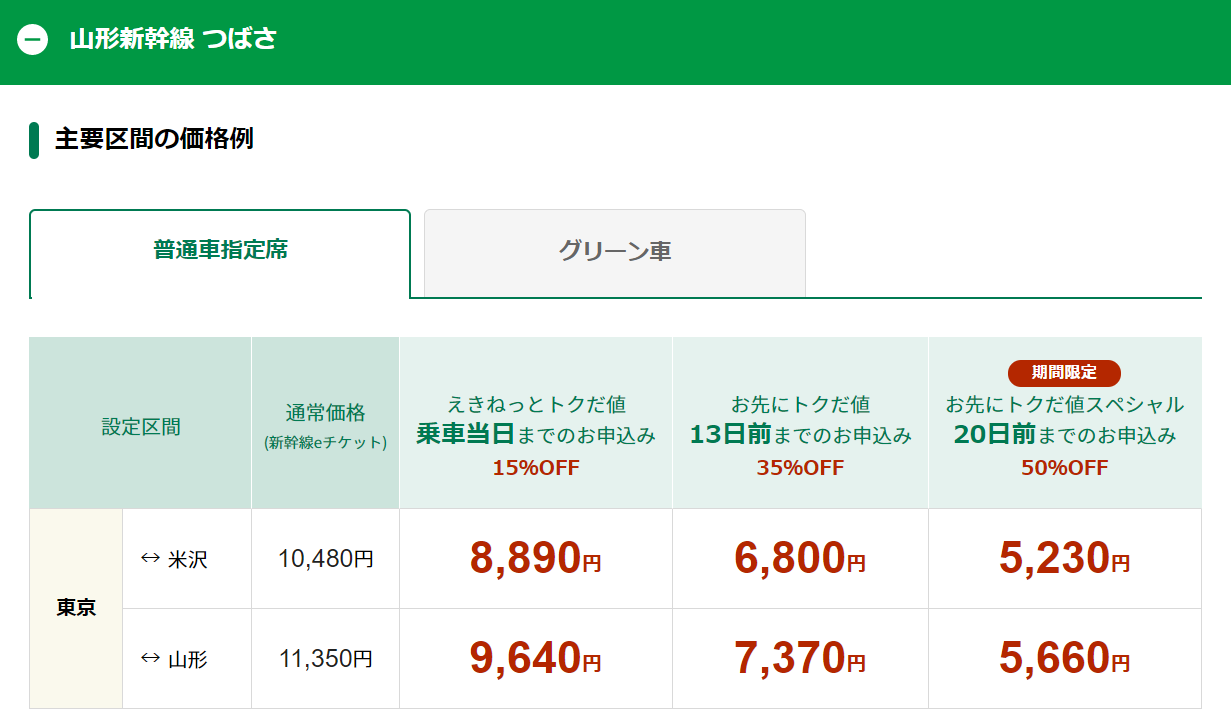Switch to the グリーン車 tab
The height and width of the screenshot is (722, 1231).
(615, 253)
